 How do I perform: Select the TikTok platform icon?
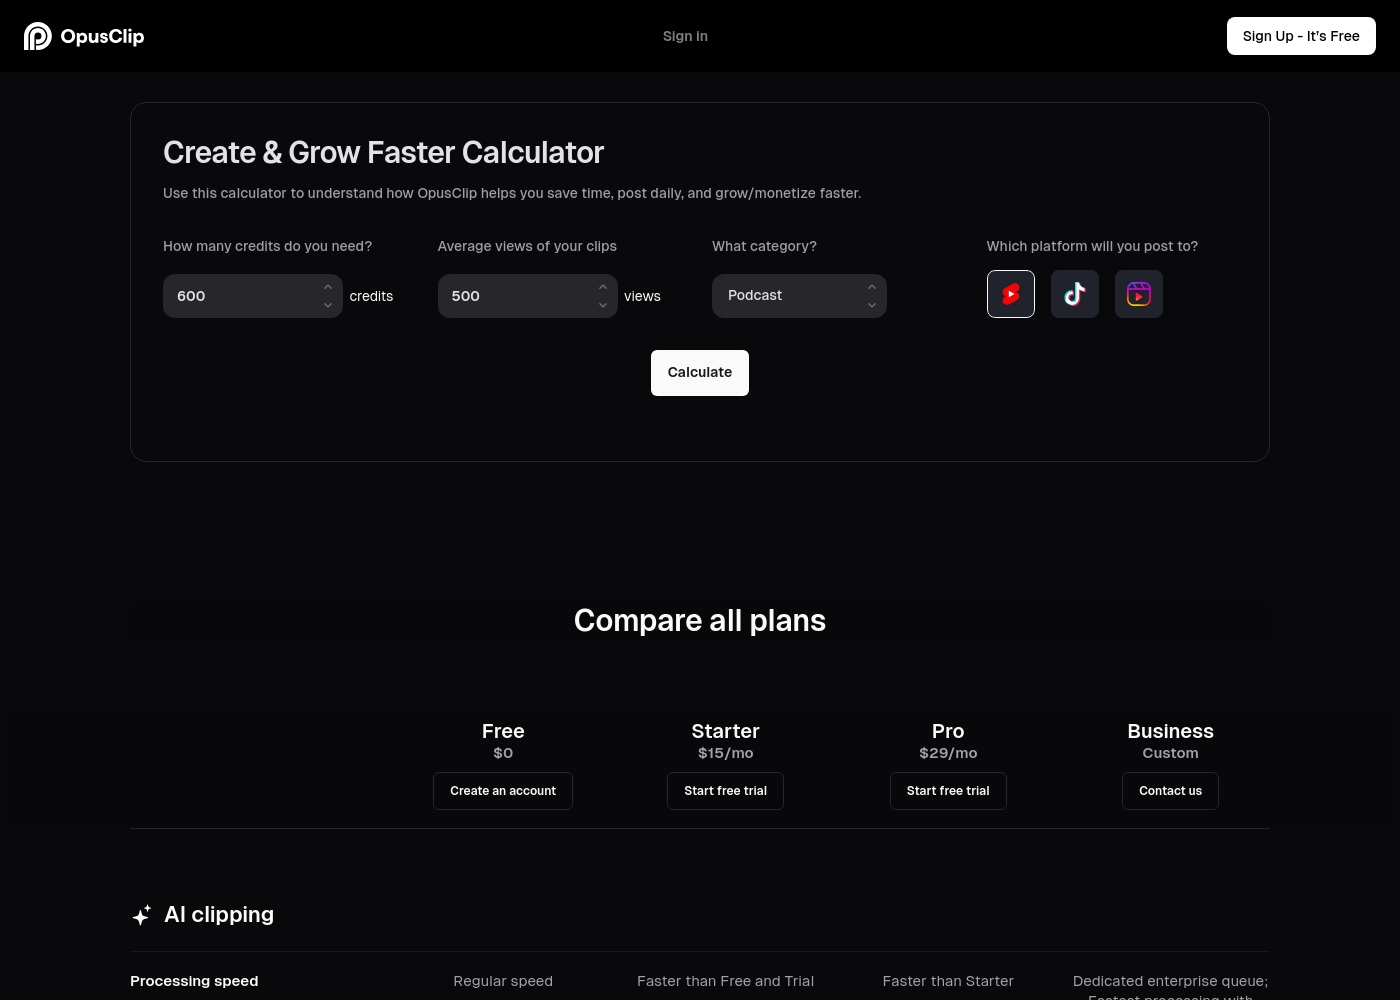coord(1075,294)
